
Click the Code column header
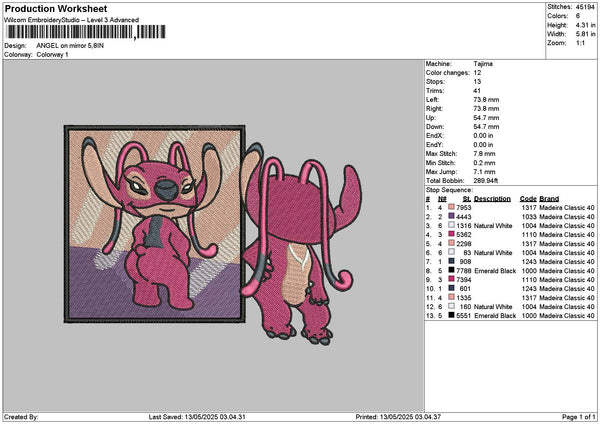[528, 198]
